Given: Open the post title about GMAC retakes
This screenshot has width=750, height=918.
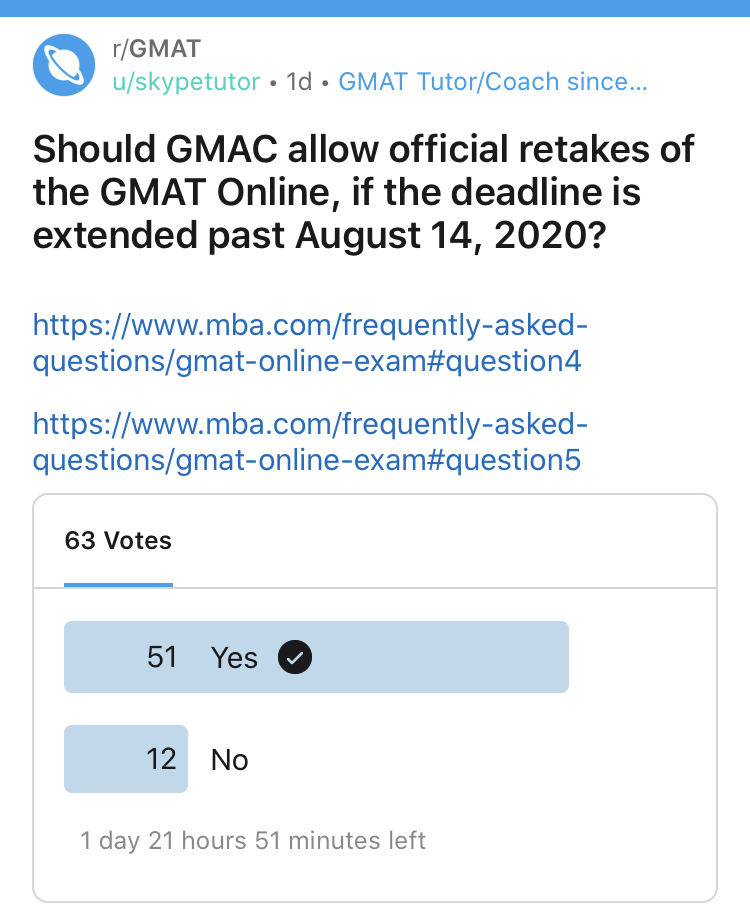Looking at the screenshot, I should (364, 191).
